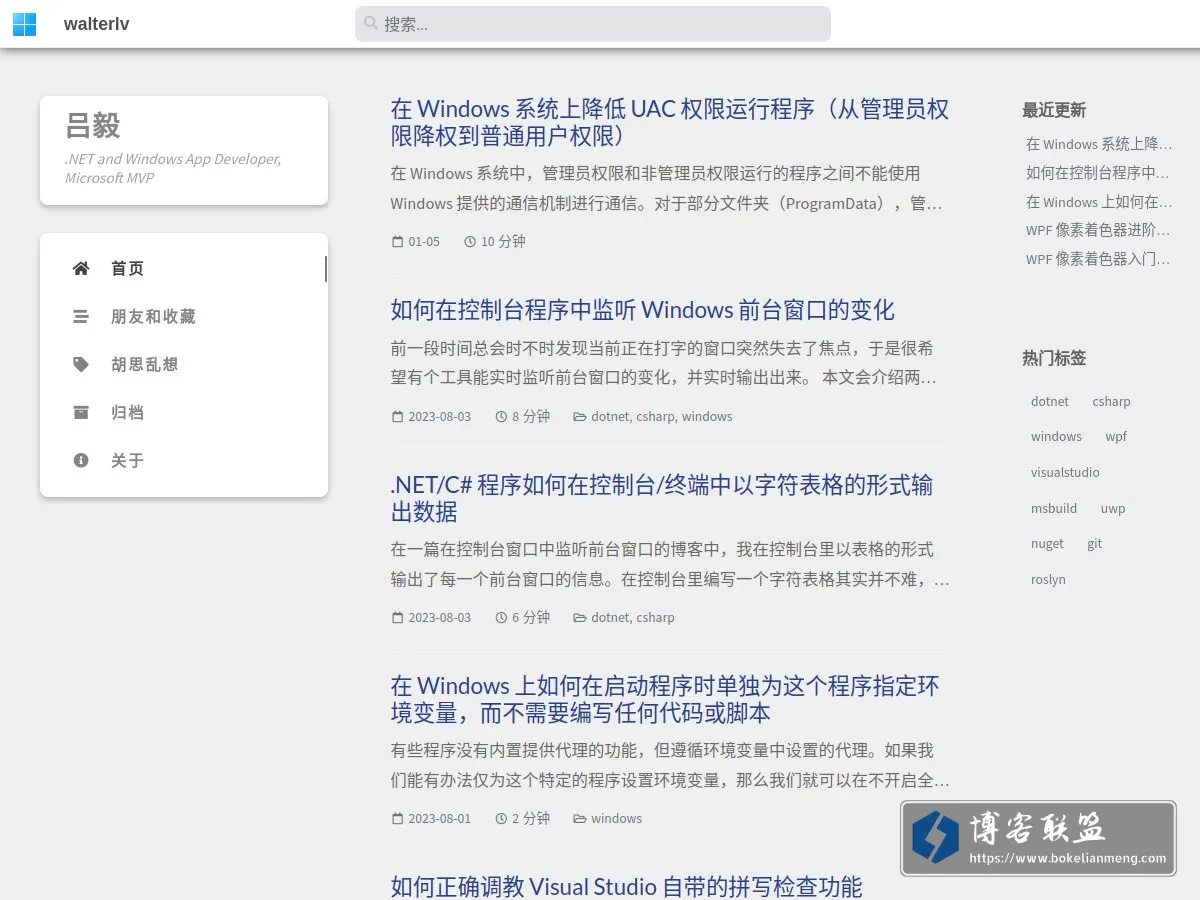This screenshot has height=900, width=1200.
Task: Open recent update 如何在控制台程序中…
Action: click(1098, 173)
